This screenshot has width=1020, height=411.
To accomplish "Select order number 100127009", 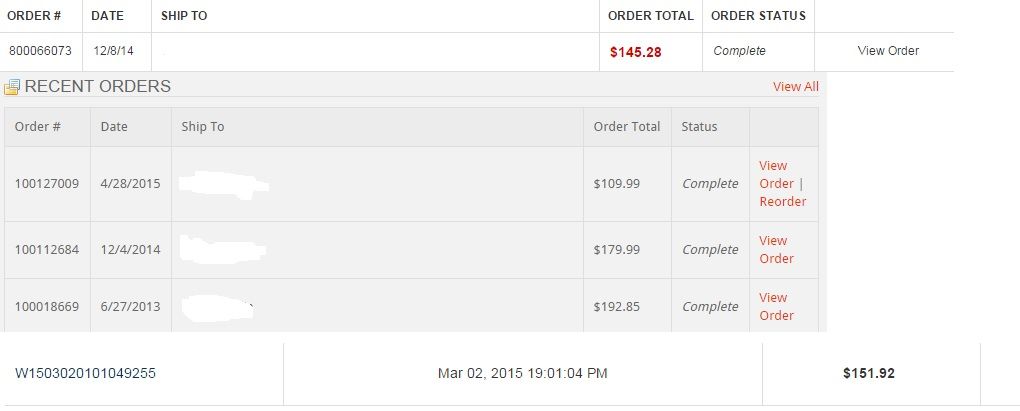I will click(47, 183).
